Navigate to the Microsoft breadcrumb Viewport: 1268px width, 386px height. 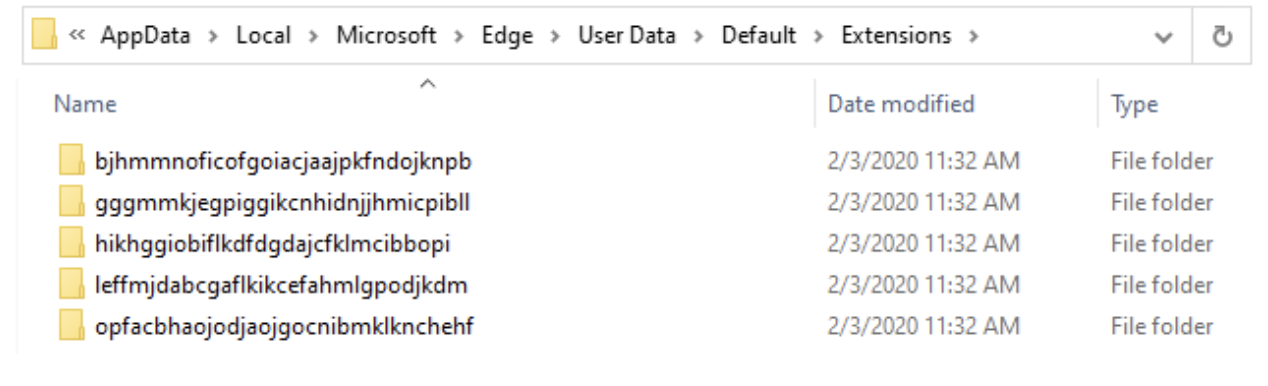click(386, 36)
